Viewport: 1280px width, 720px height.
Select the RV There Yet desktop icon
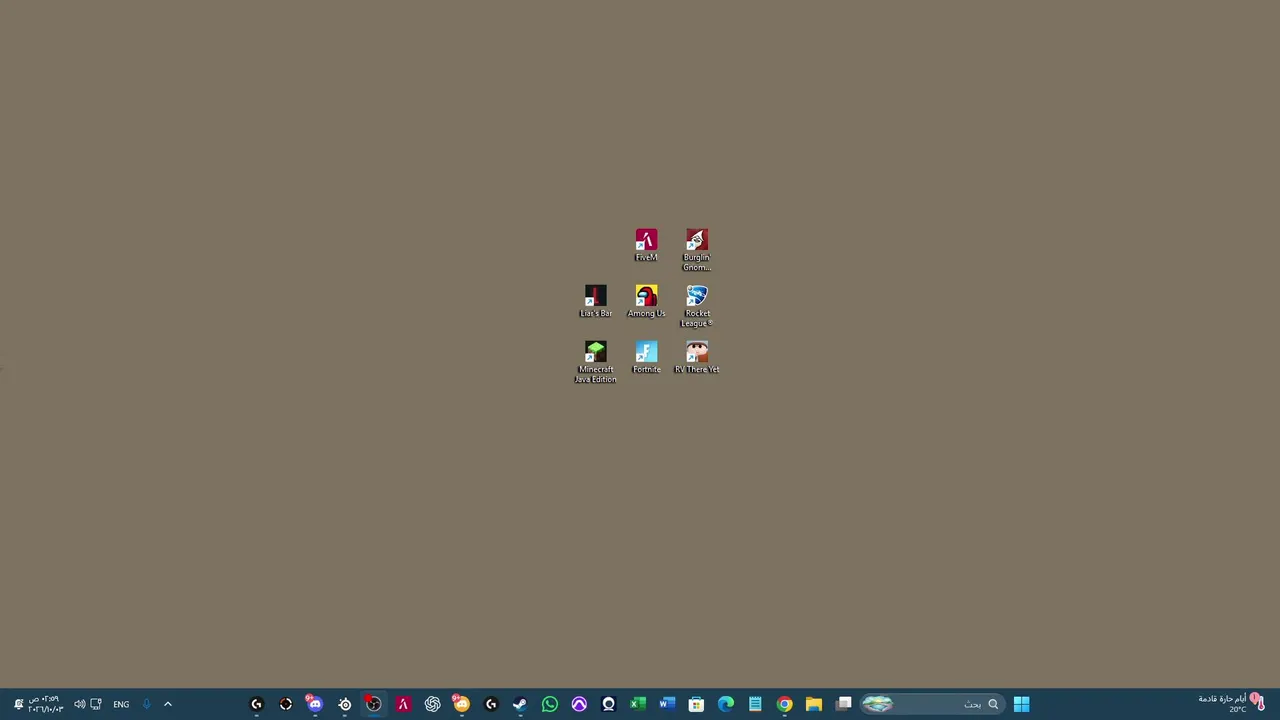tap(697, 358)
